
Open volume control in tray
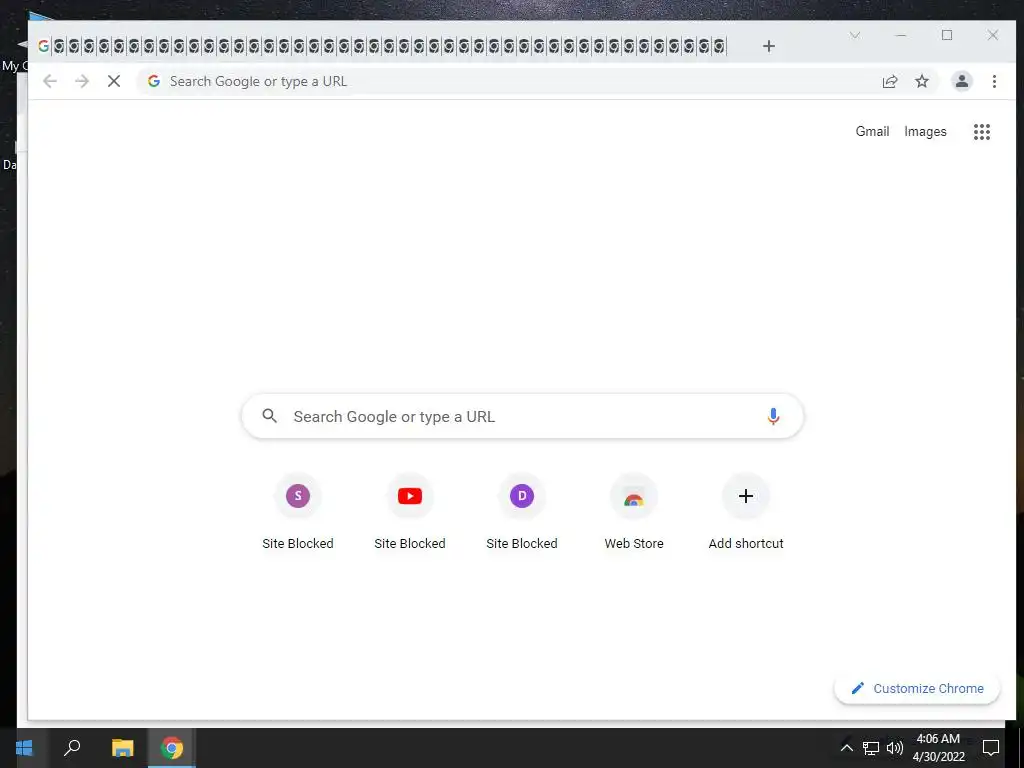coord(895,748)
